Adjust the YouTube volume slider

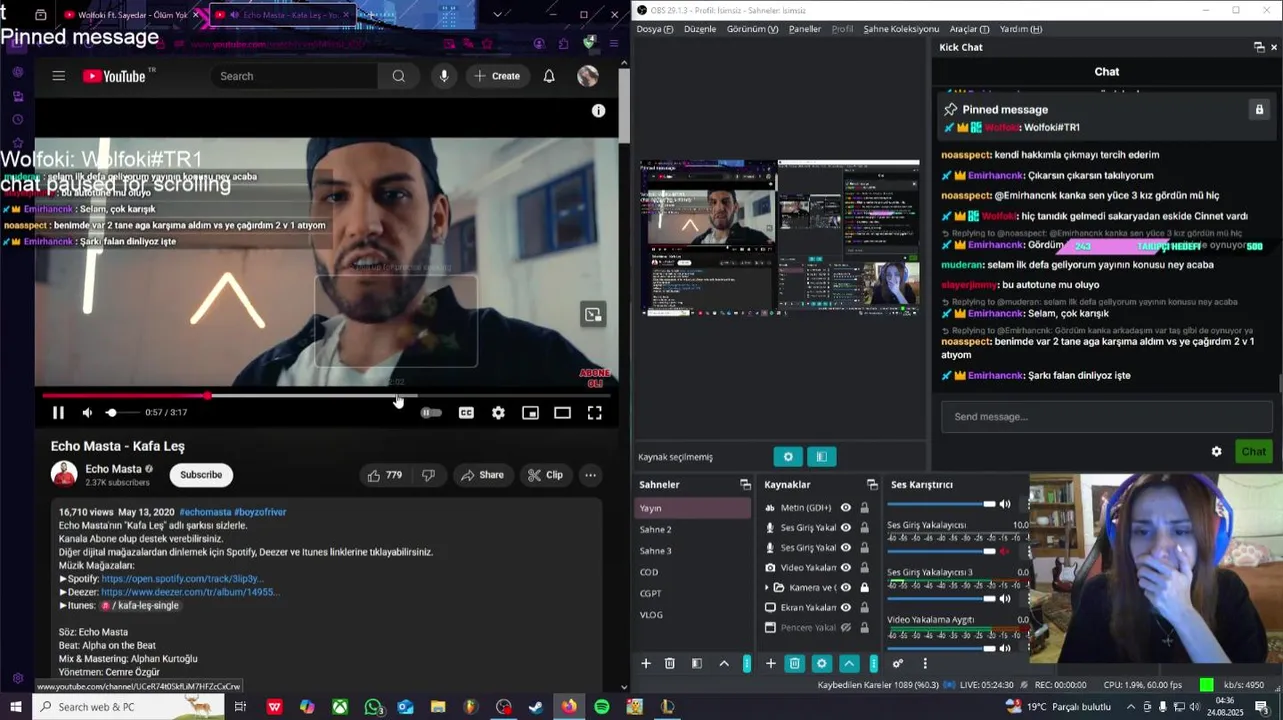tap(122, 413)
